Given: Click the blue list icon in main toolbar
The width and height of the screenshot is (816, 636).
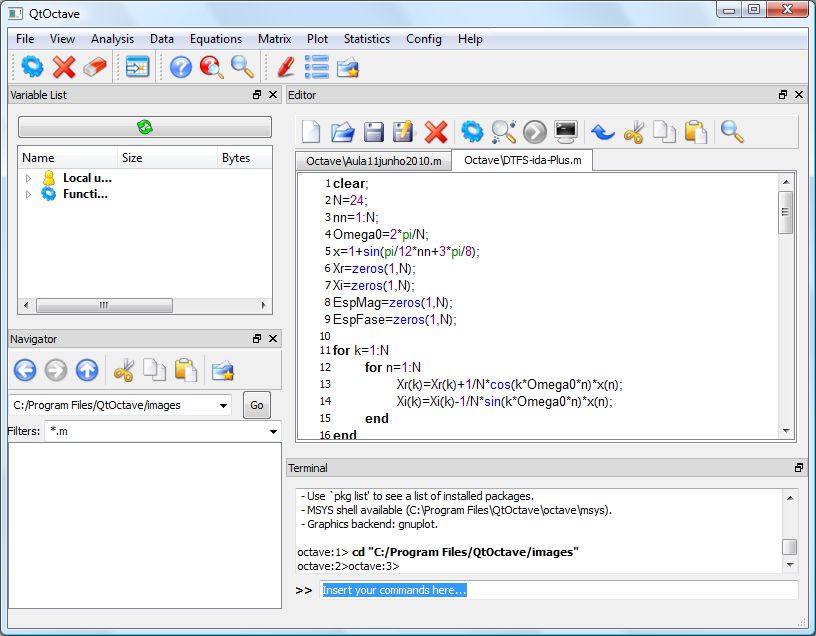Looking at the screenshot, I should 317,67.
